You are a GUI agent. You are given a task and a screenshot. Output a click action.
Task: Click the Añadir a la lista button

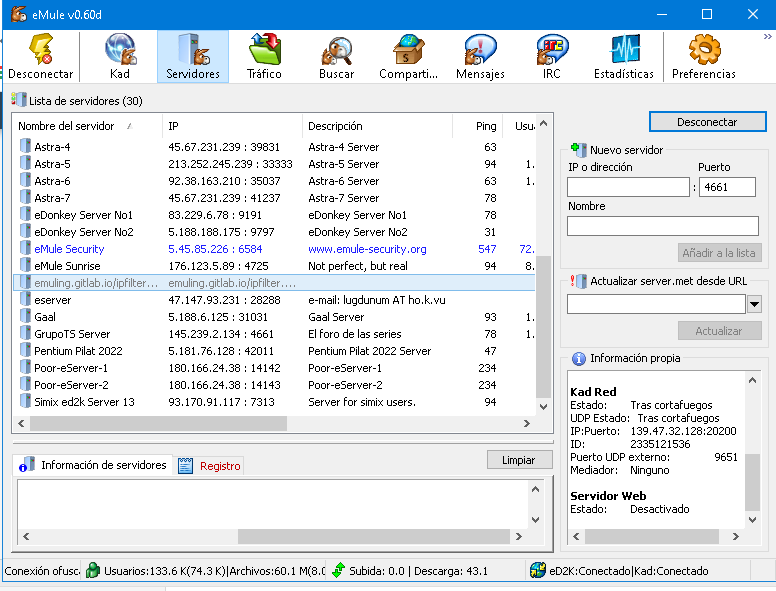(719, 253)
